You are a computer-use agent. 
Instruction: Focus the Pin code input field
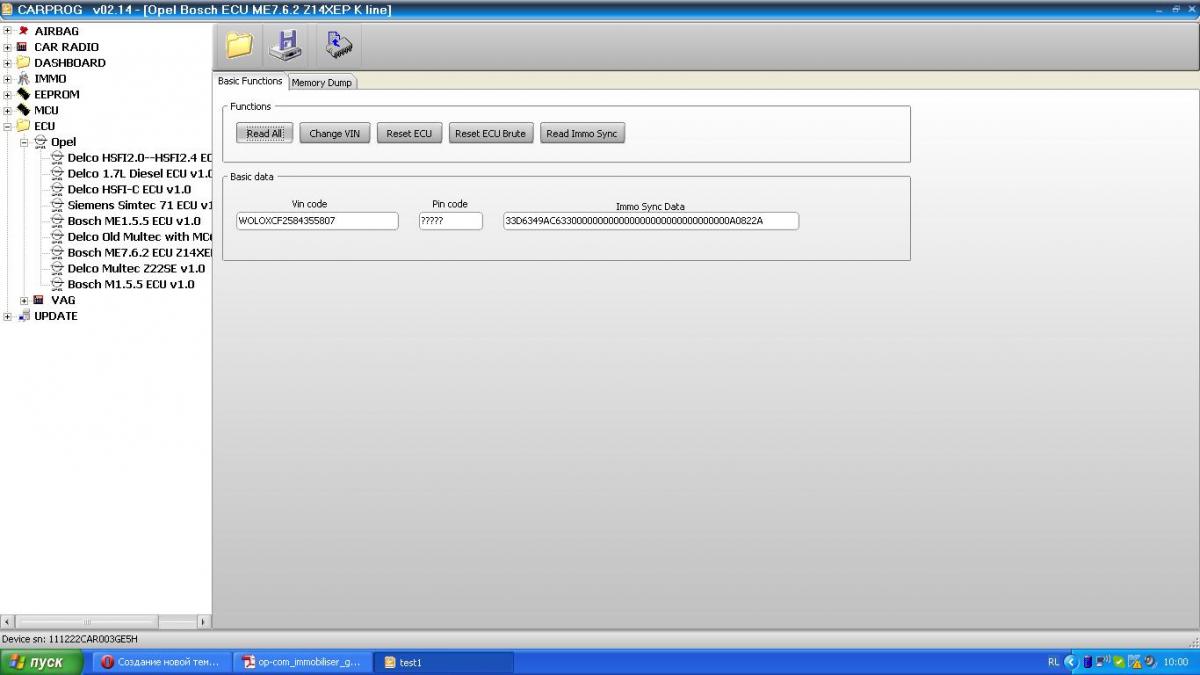pos(450,220)
